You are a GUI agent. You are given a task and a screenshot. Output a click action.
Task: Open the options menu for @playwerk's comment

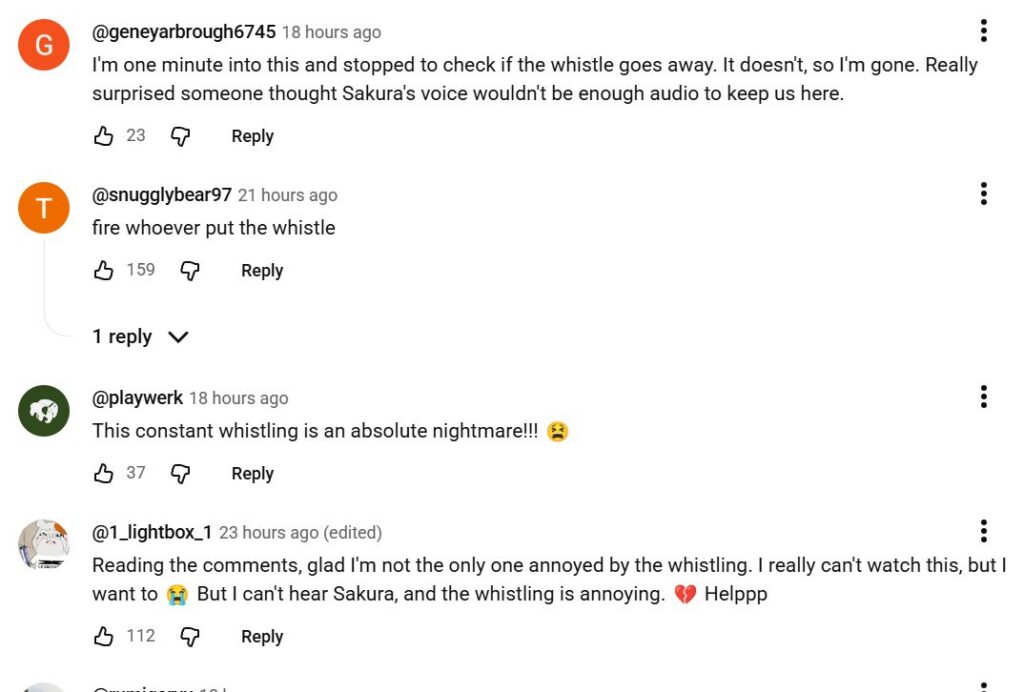click(984, 397)
